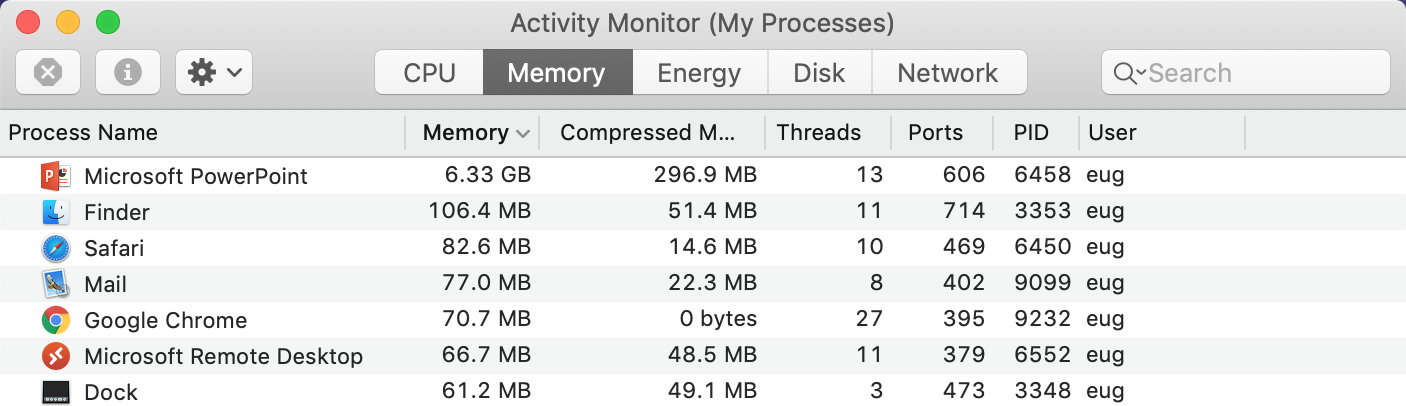Image resolution: width=1406 pixels, height=406 pixels.
Task: Click the Google Chrome icon
Action: click(x=55, y=320)
